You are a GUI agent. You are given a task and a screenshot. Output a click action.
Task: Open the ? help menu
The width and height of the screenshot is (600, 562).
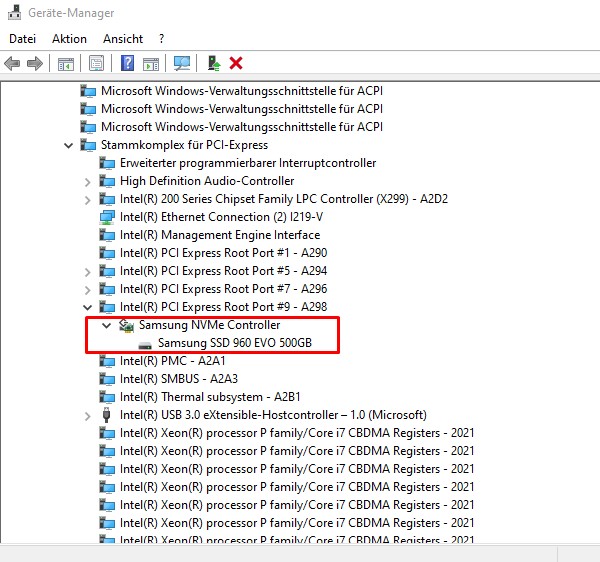[x=161, y=39]
